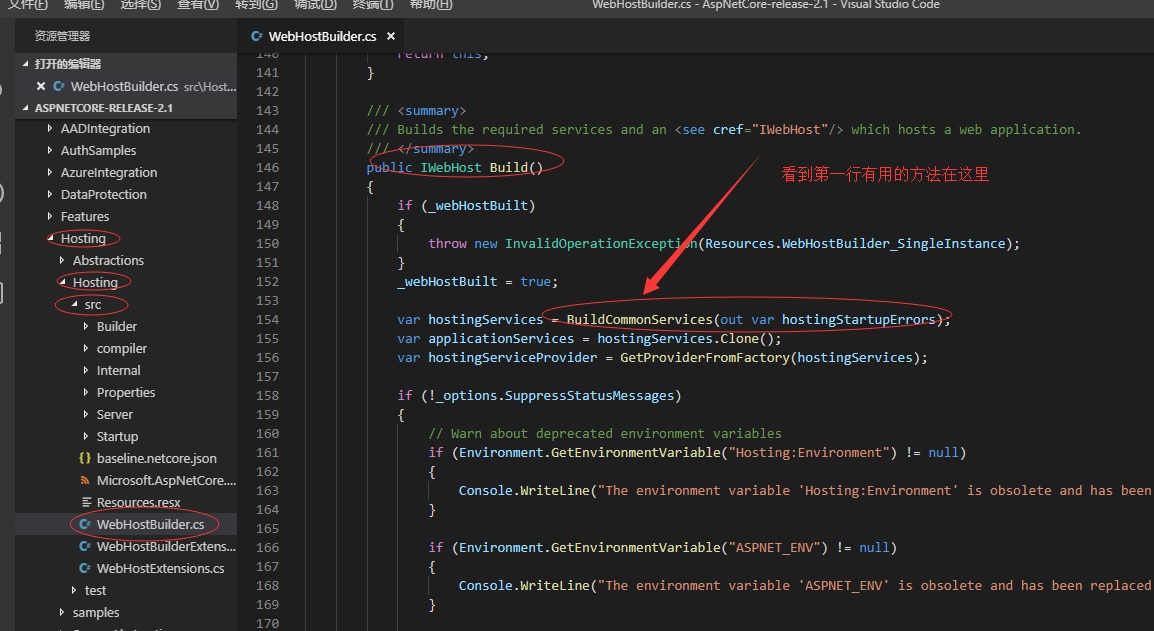Click the JSON braces icon for baseline.netcore.json
Screen dimensions: 1154x631
coord(85,458)
